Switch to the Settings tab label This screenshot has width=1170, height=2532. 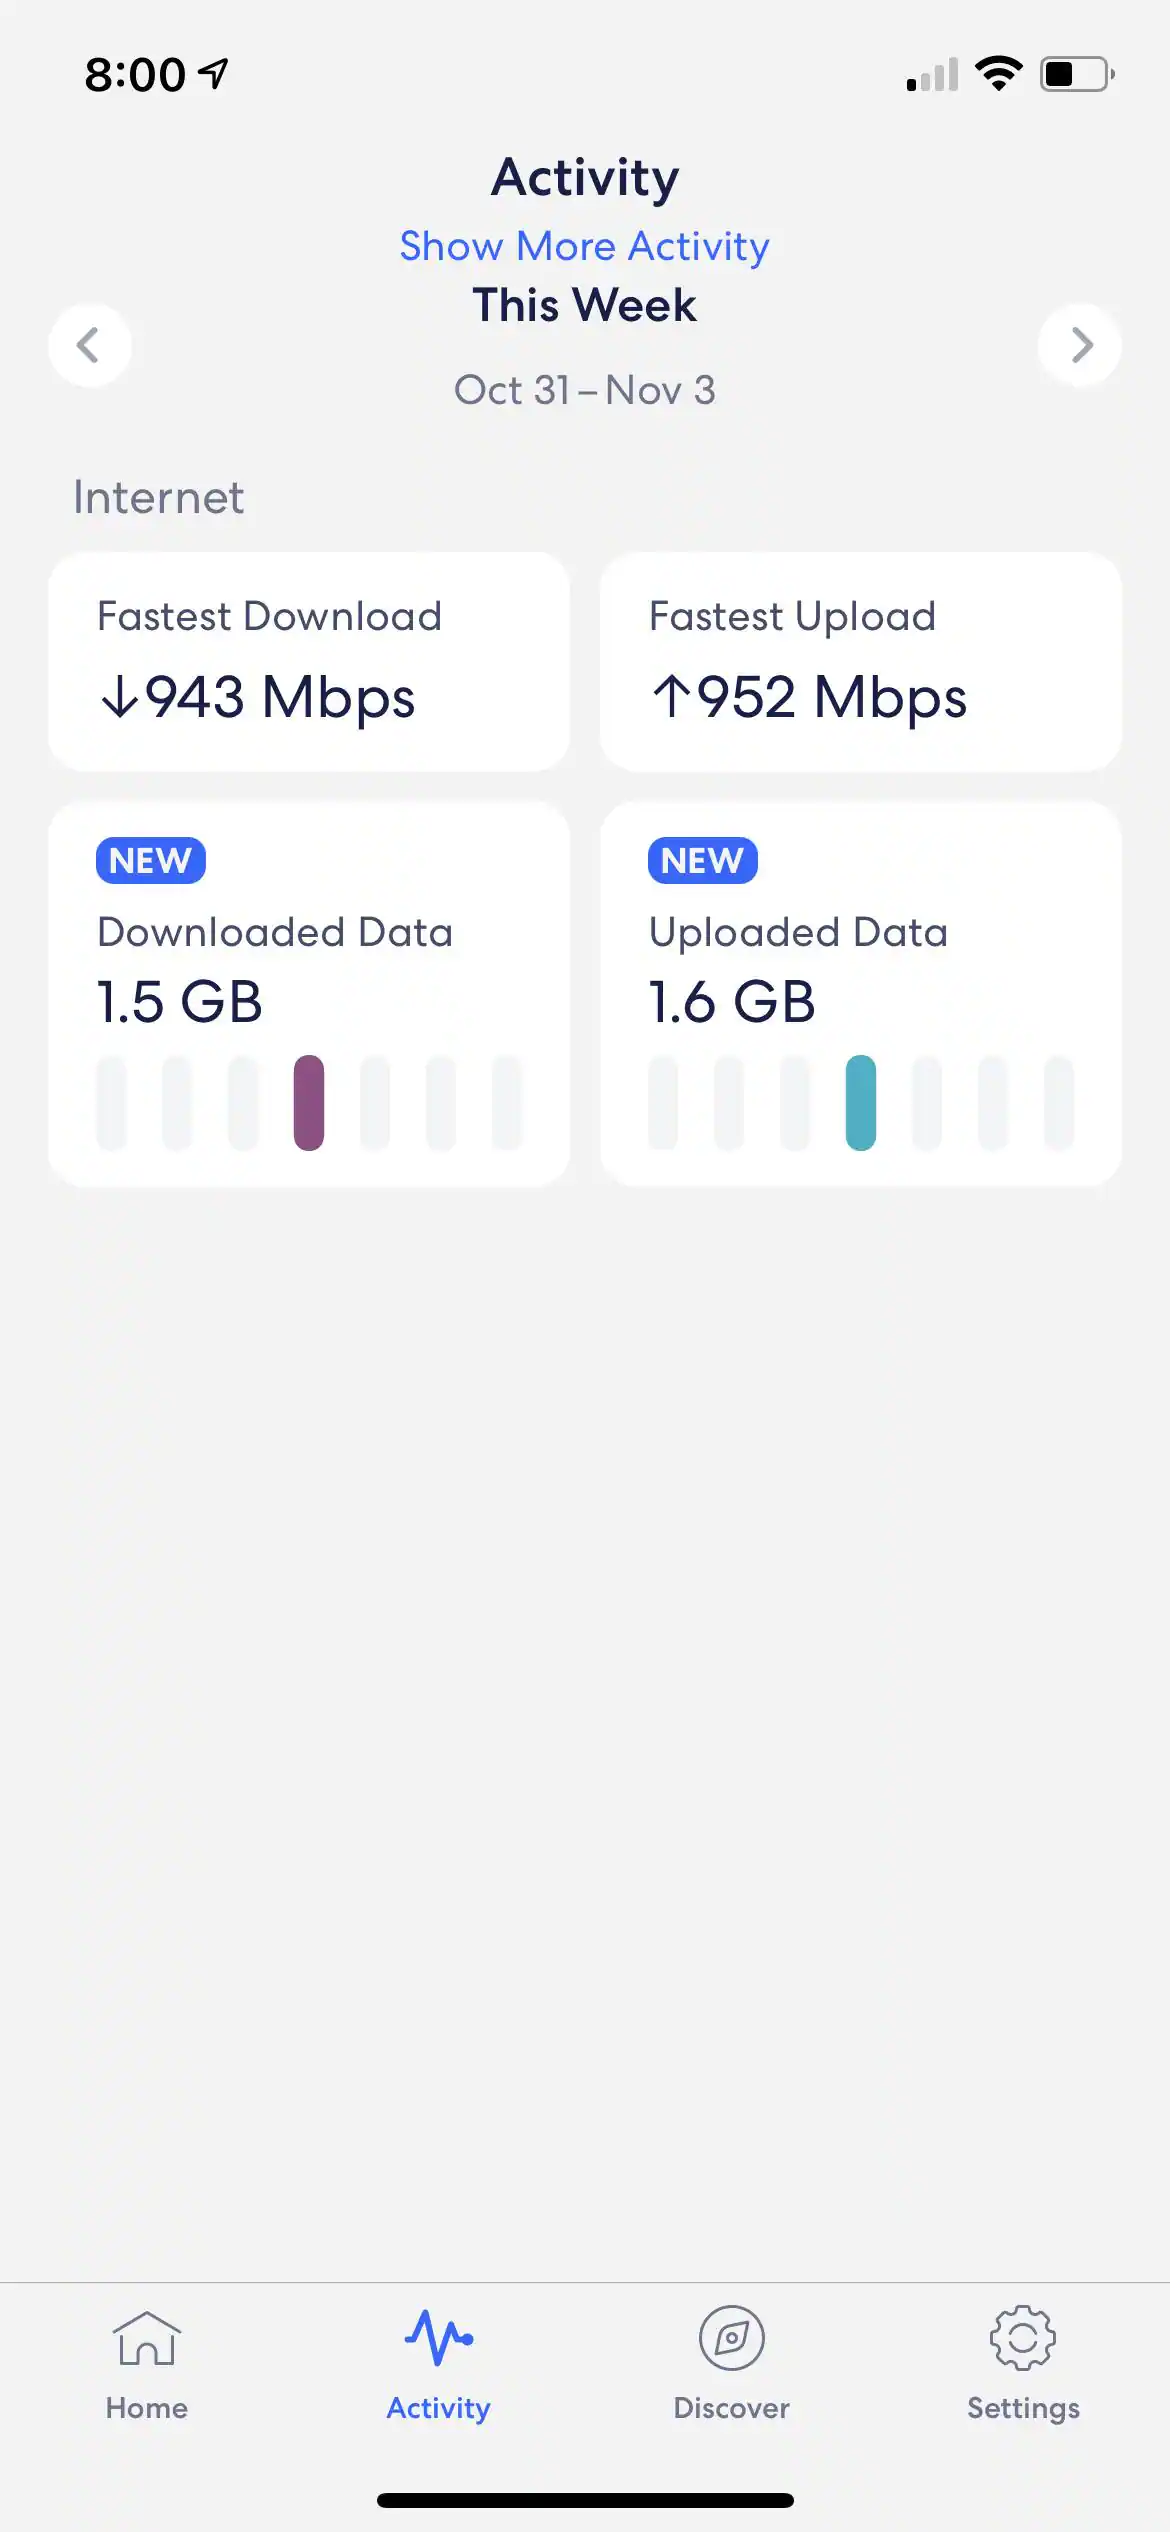1023,2408
